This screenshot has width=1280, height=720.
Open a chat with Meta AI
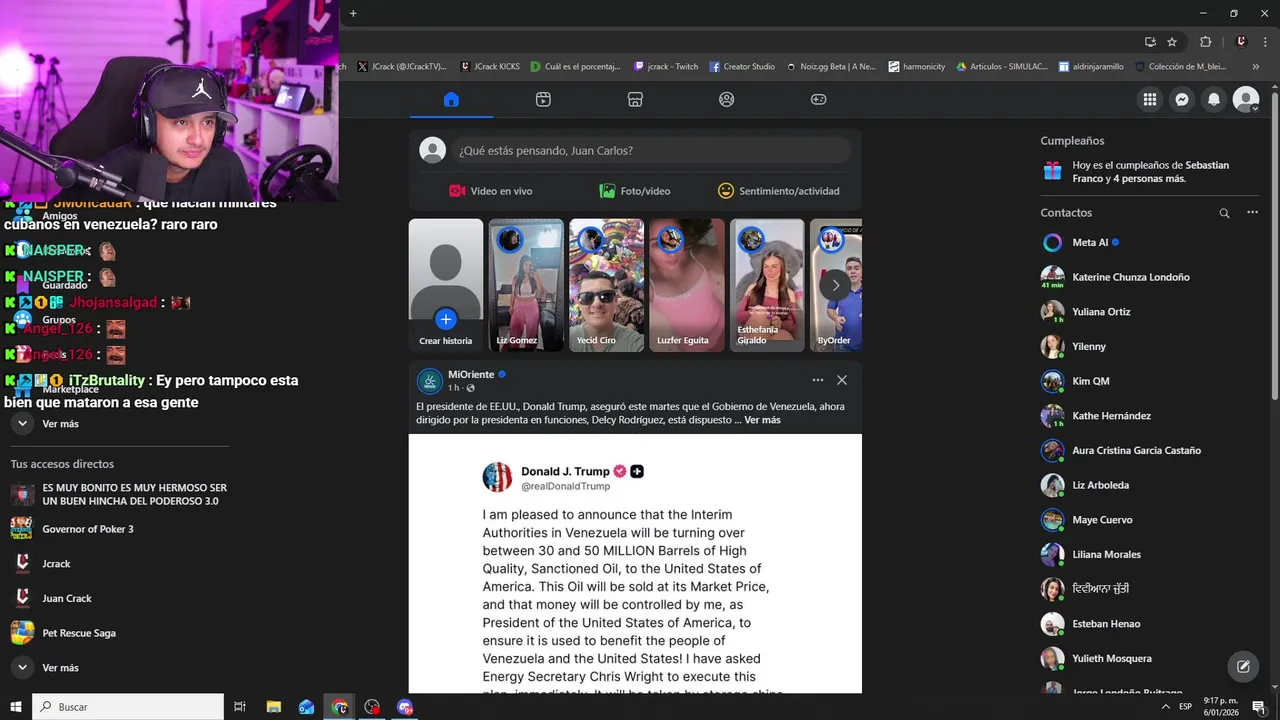tap(1148, 243)
